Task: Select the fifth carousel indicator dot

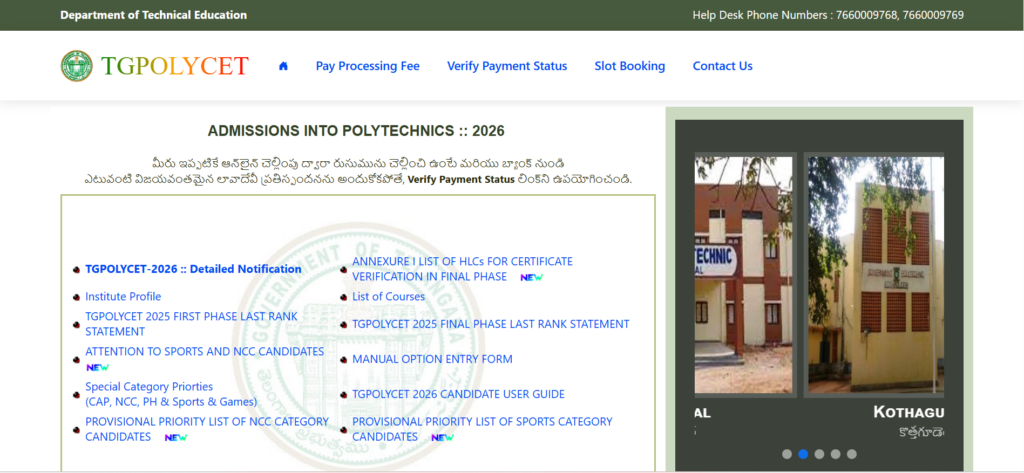Action: pos(852,454)
